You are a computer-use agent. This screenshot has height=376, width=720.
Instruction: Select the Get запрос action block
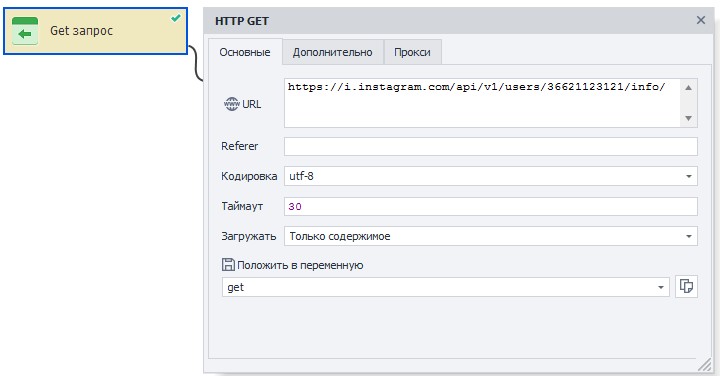96,31
